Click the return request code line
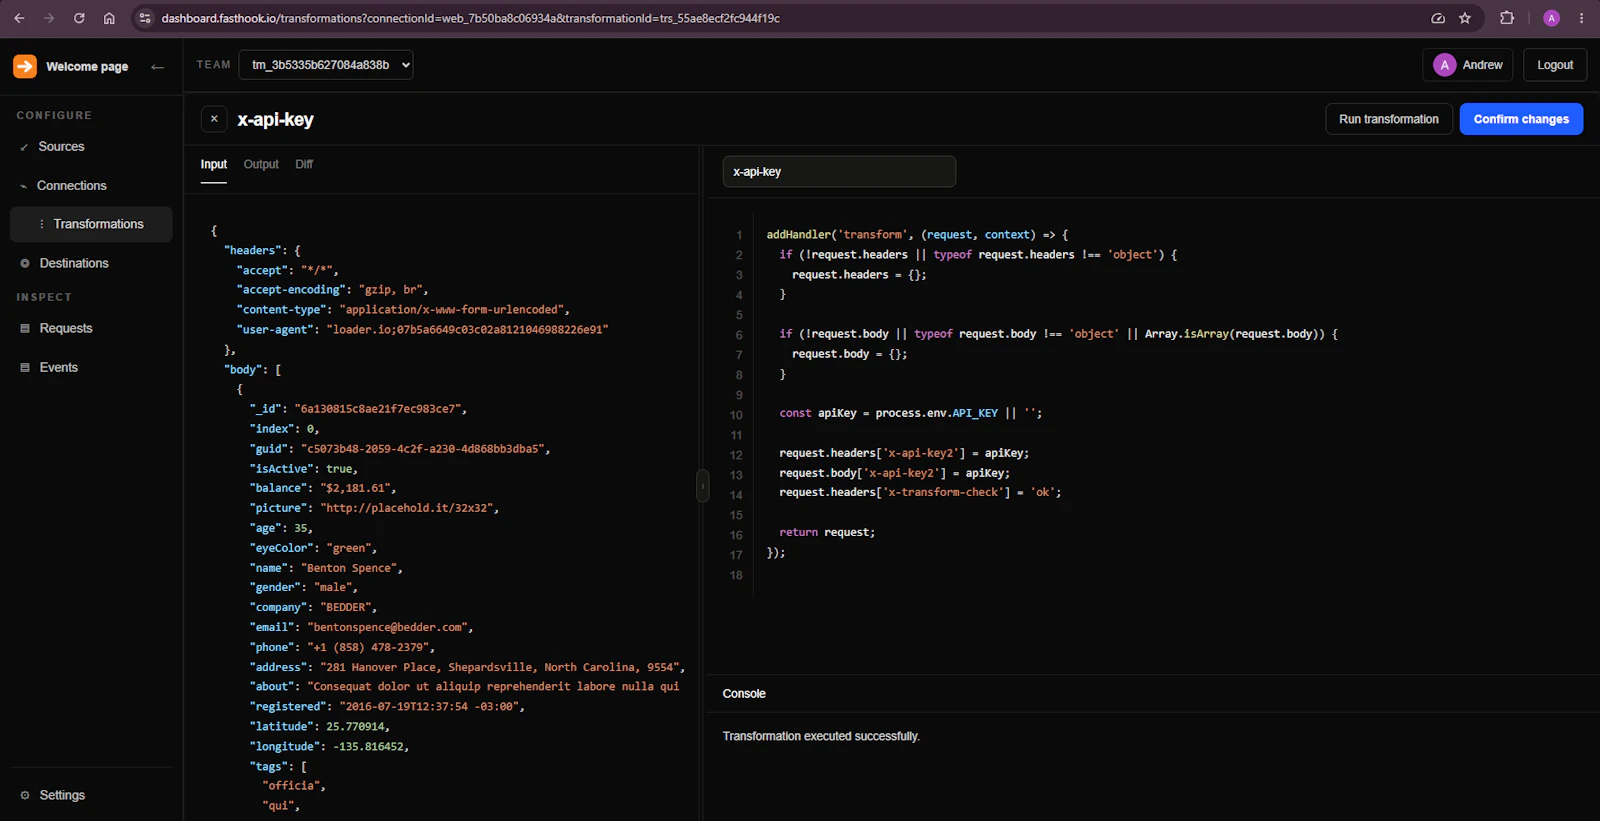This screenshot has height=821, width=1600. pos(827,533)
